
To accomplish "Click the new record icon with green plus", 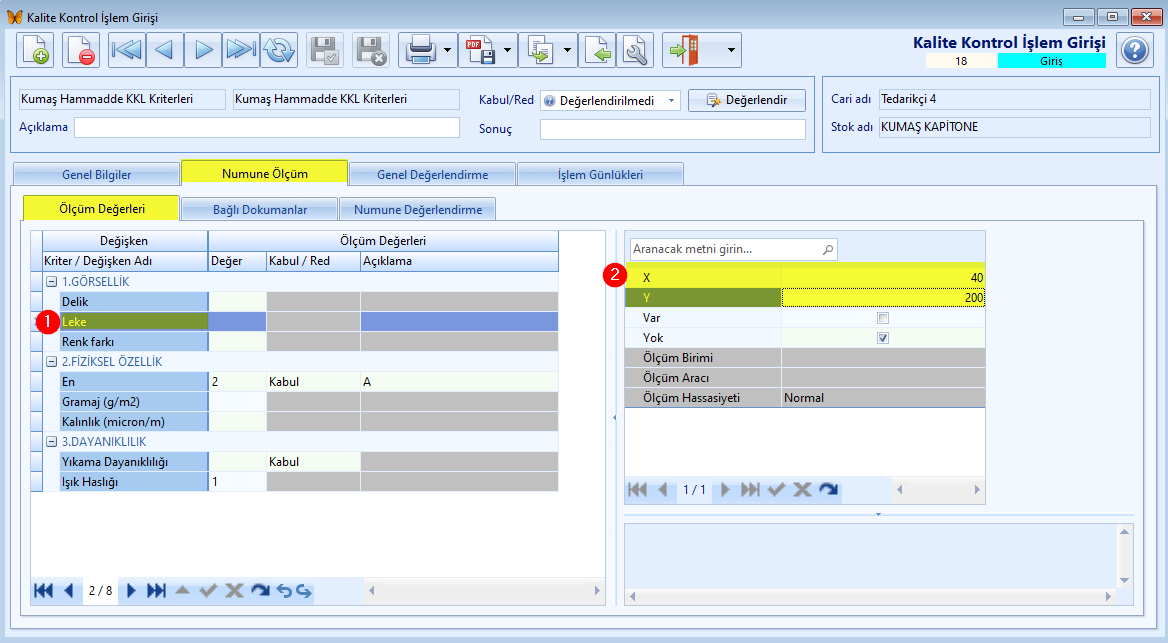I will [x=35, y=51].
